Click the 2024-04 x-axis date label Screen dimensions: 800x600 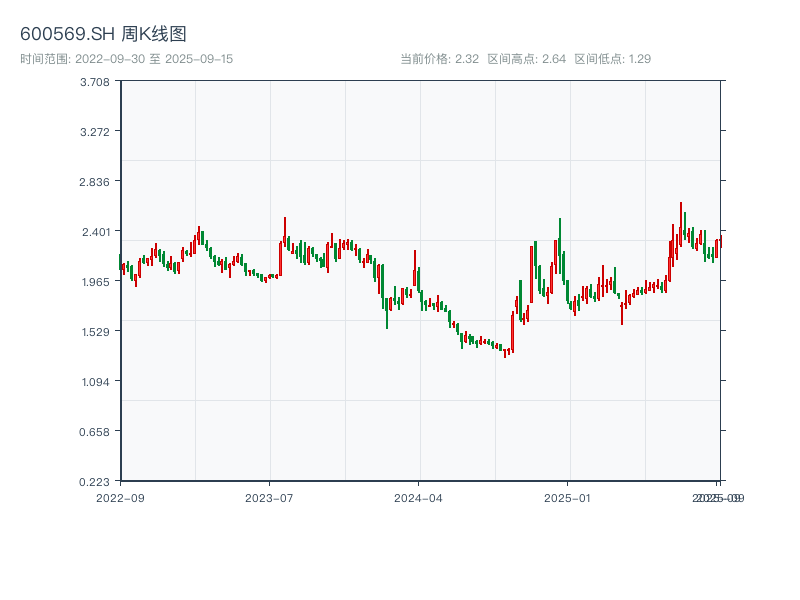pyautogui.click(x=419, y=497)
